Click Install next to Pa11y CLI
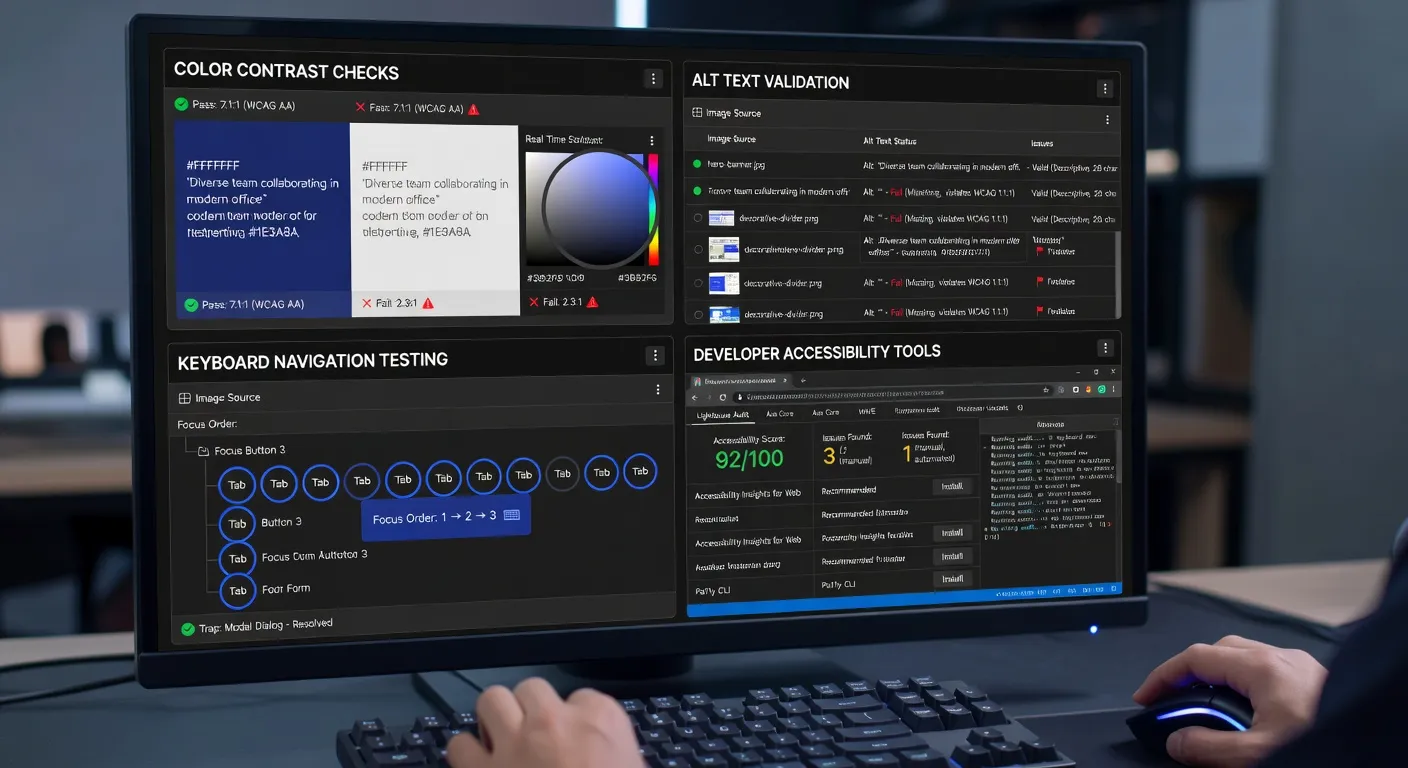Image resolution: width=1408 pixels, height=768 pixels. pos(952,578)
